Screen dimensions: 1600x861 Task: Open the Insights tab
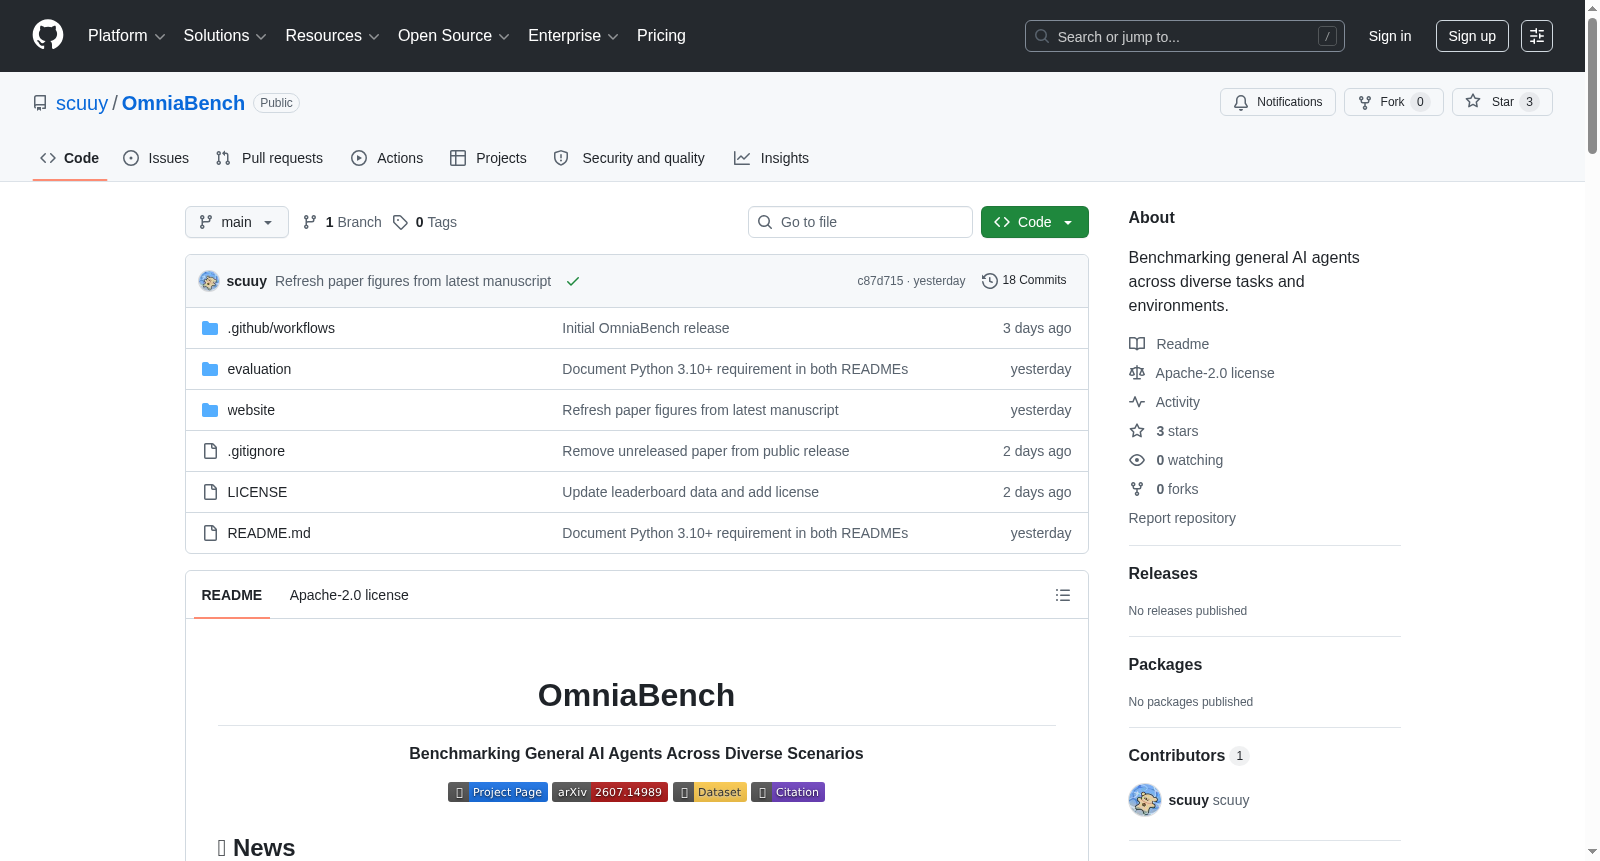771,158
